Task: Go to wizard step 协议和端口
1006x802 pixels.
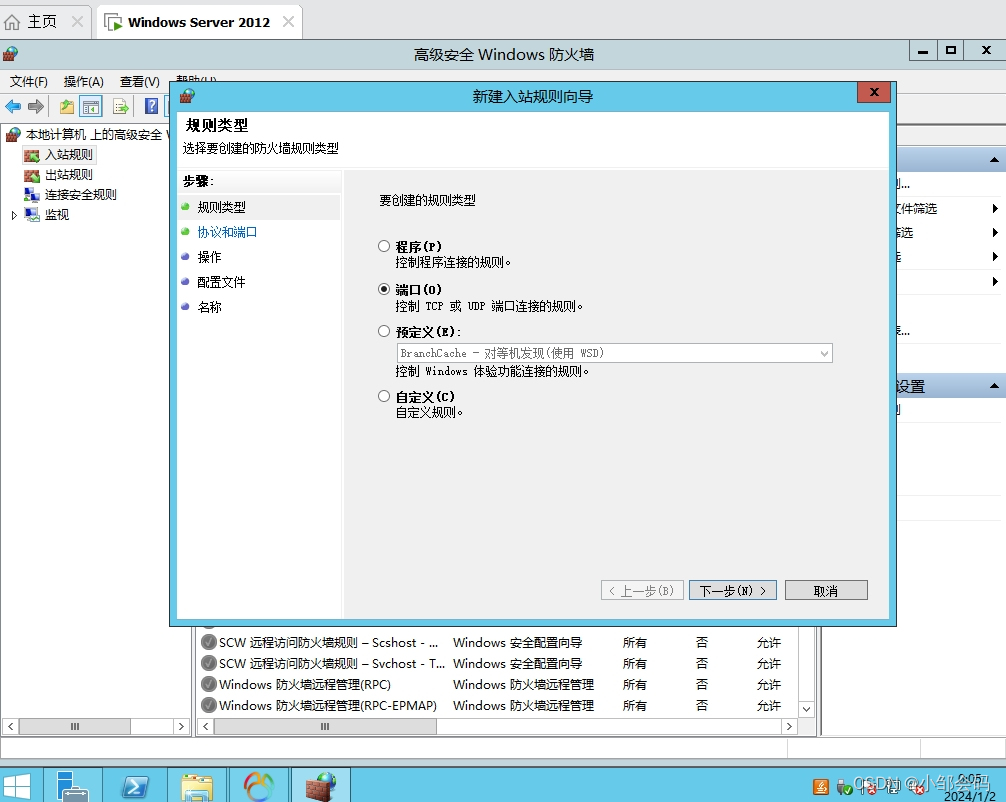Action: click(x=227, y=232)
